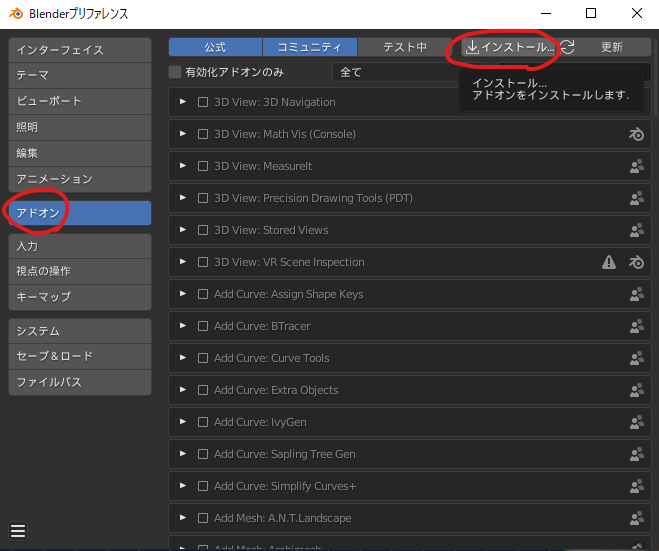
Task: Enable the IvyGen add-on checkbox
Action: click(203, 422)
